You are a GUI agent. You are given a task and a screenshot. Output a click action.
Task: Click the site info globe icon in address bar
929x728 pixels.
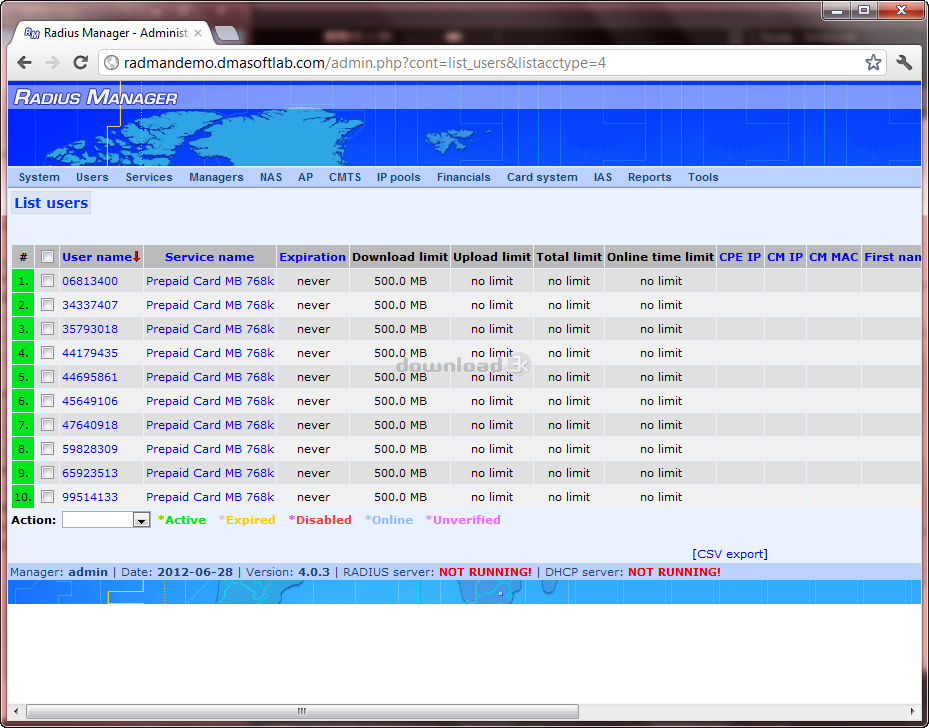click(111, 63)
